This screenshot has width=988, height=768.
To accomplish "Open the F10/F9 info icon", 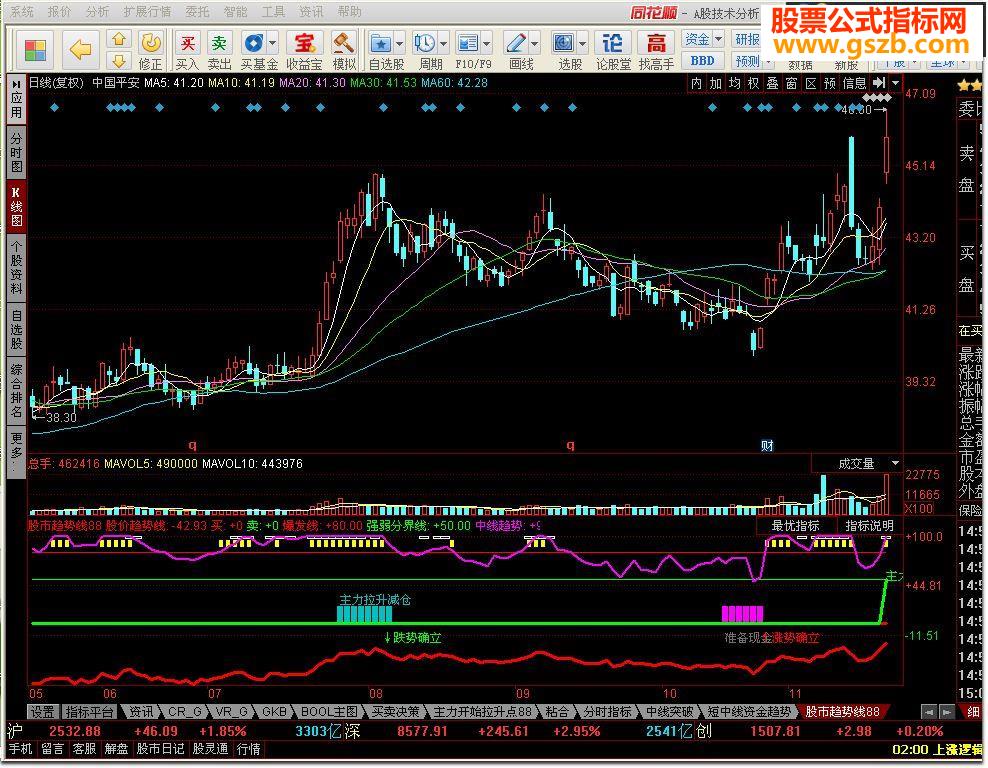I will [468, 43].
